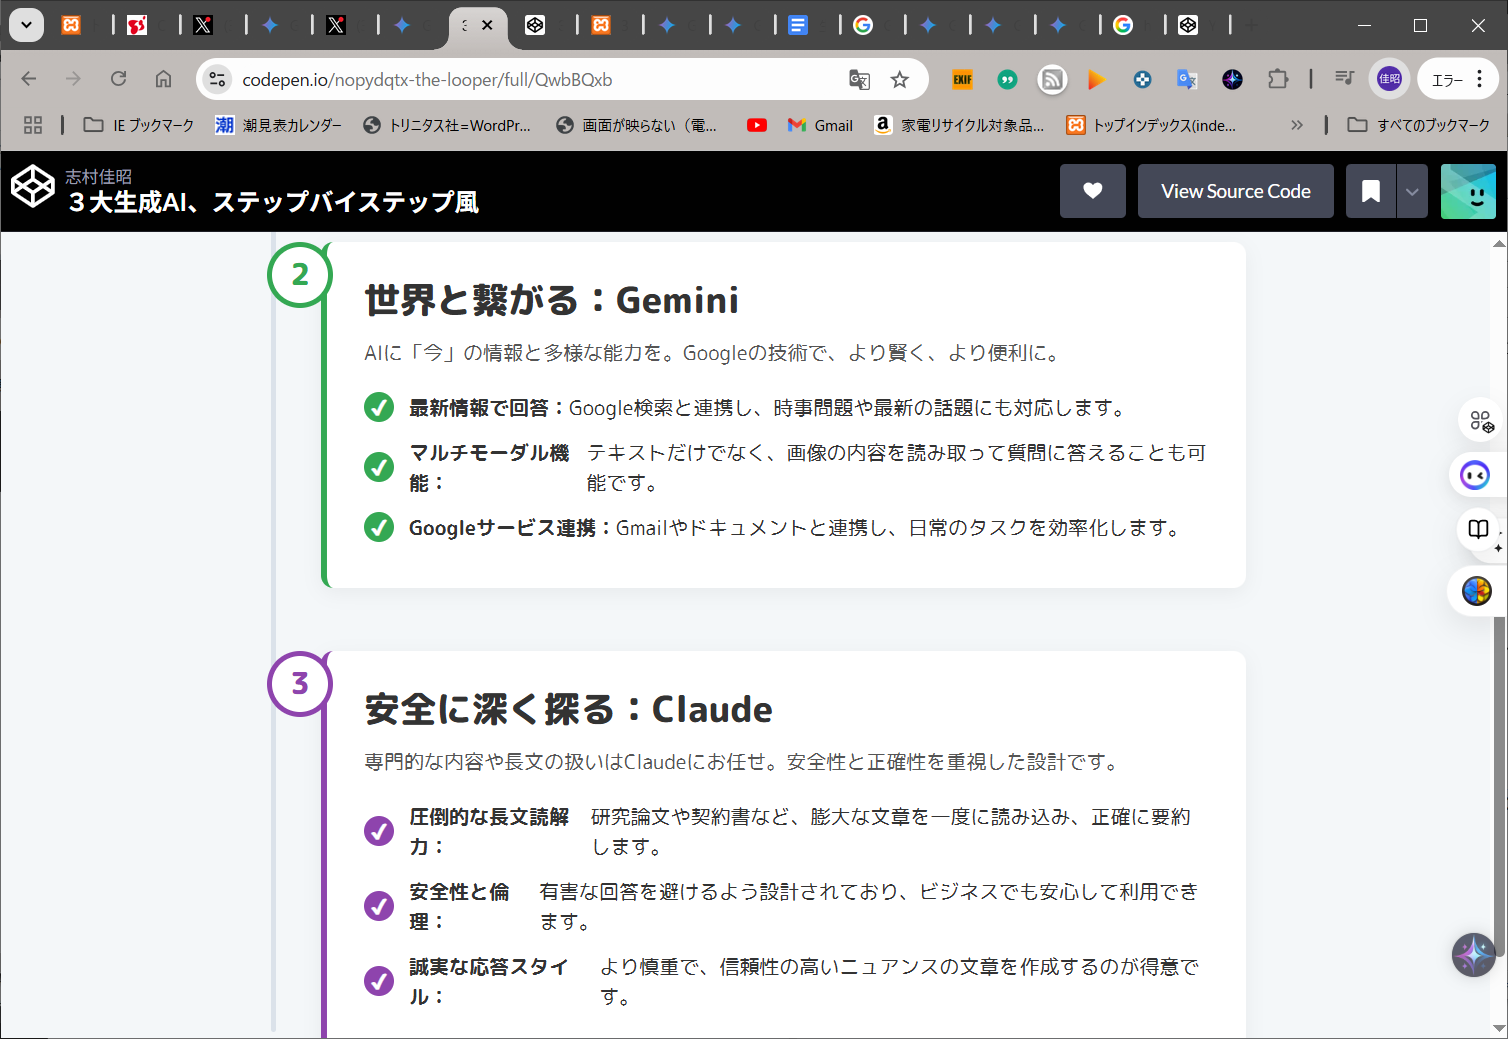This screenshot has width=1508, height=1039.
Task: Open the トップインデックス bookmark
Action: 1152,125
